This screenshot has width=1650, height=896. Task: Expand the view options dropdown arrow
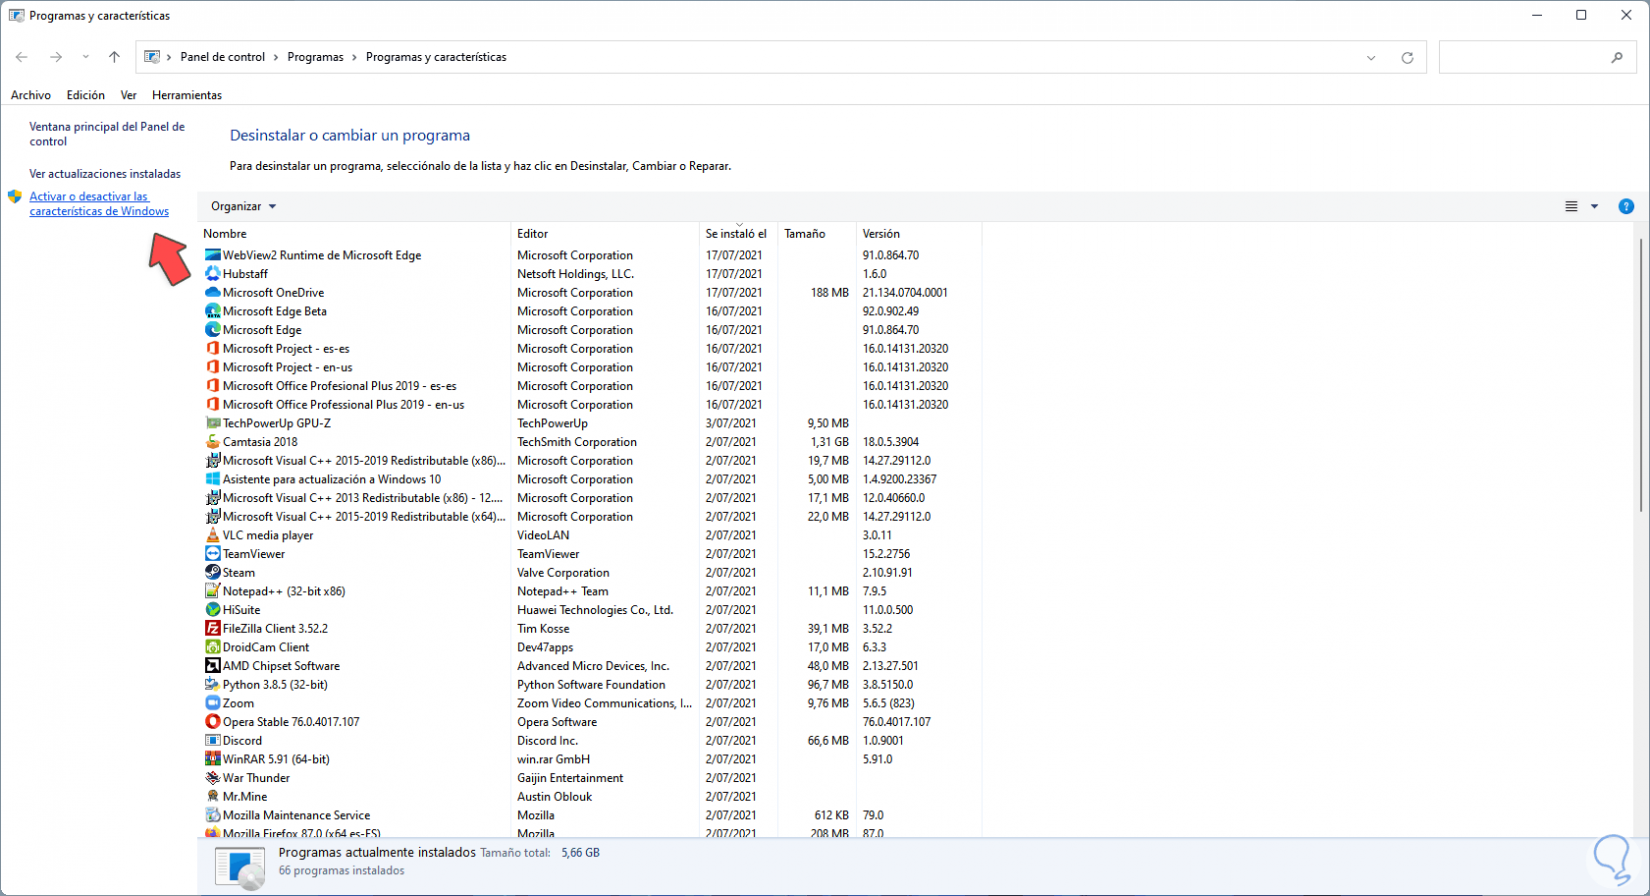pos(1594,206)
